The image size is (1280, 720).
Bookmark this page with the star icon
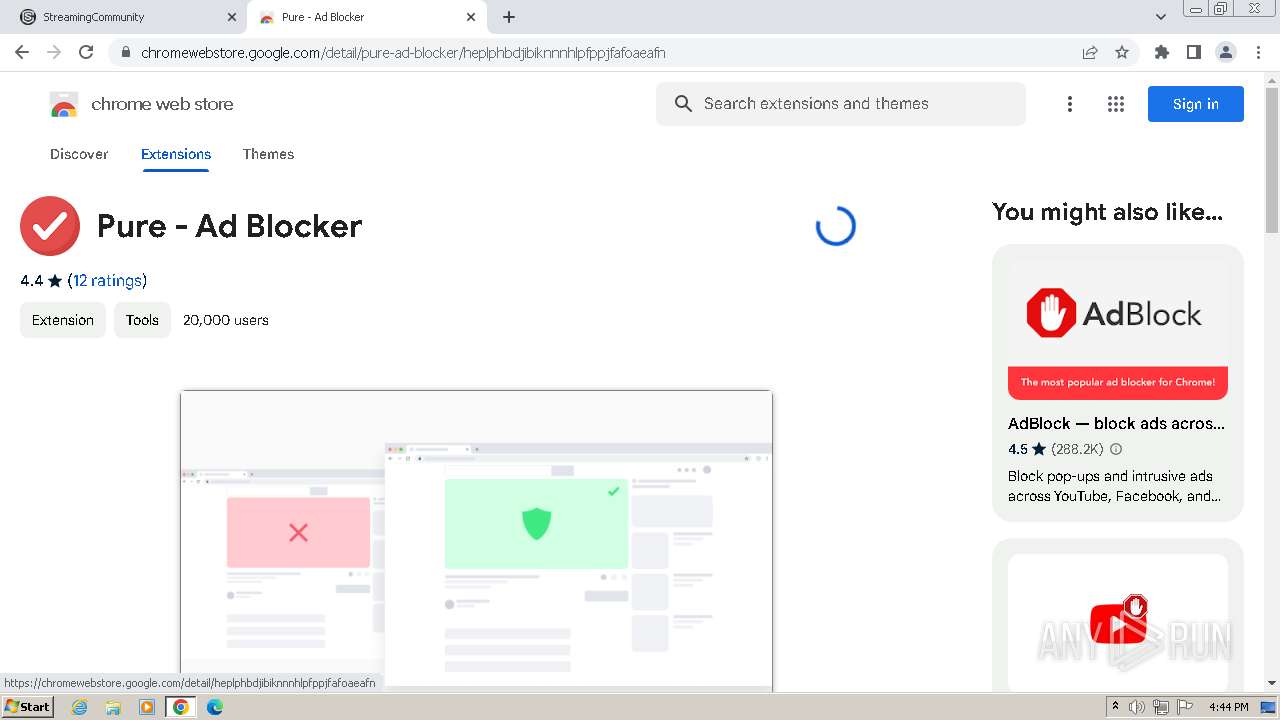[1122, 52]
